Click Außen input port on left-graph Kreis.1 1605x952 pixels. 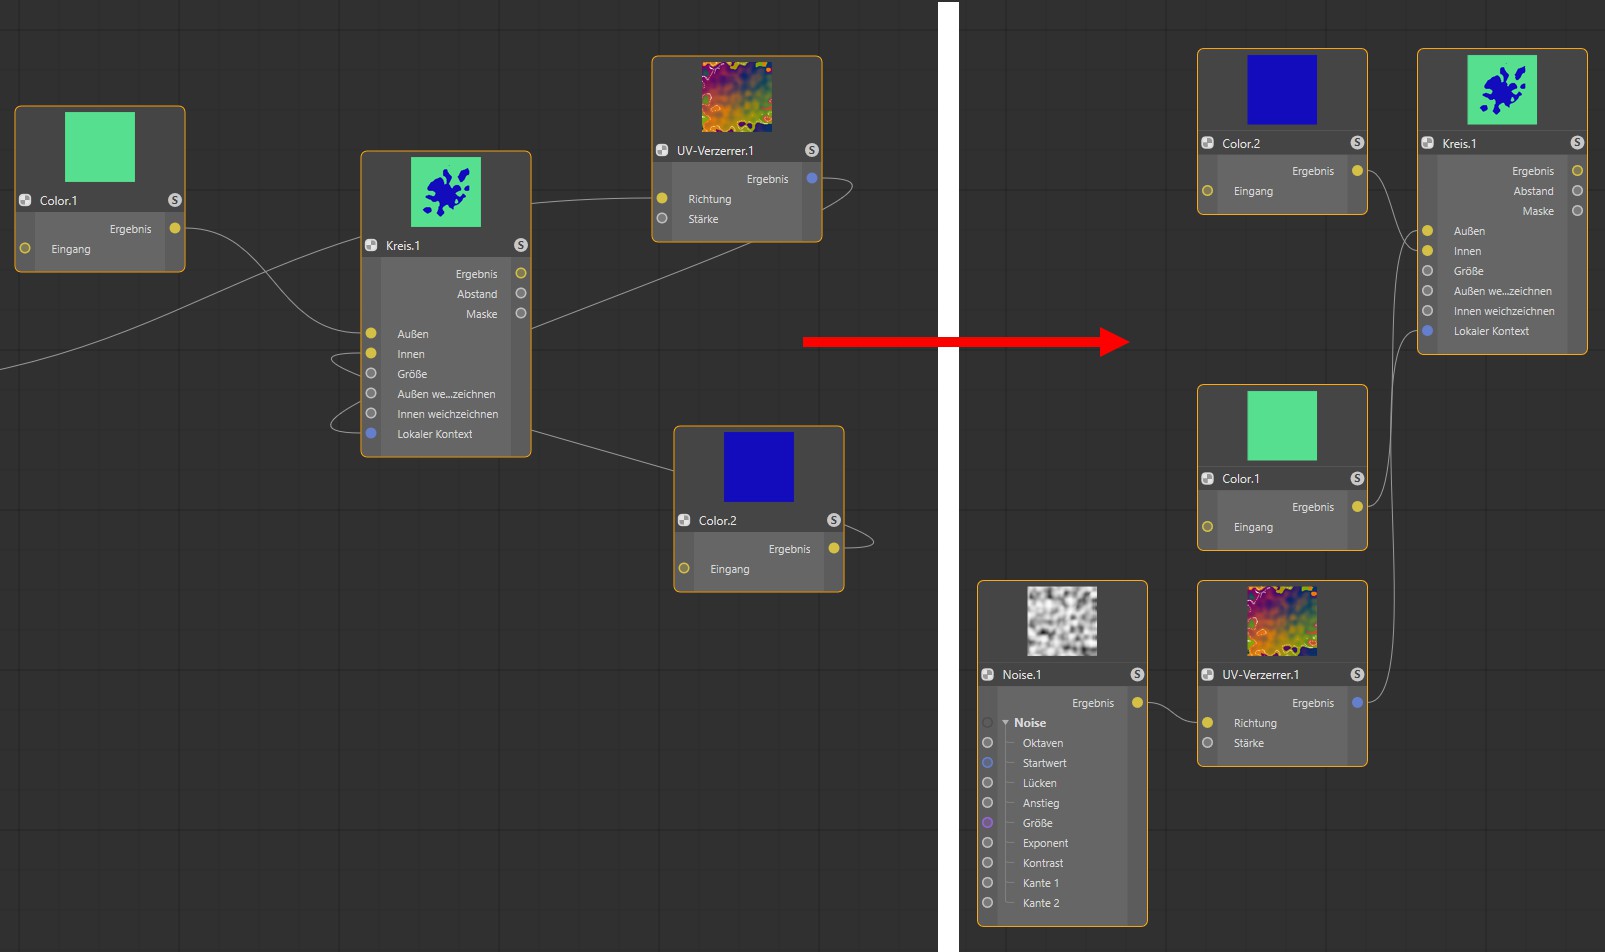tap(371, 334)
